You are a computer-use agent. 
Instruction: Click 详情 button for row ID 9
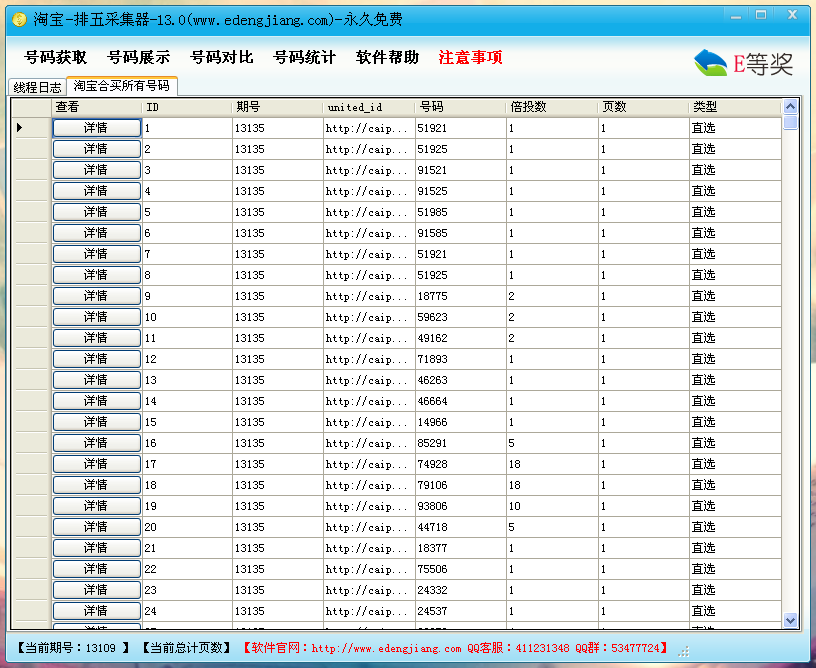pos(96,296)
